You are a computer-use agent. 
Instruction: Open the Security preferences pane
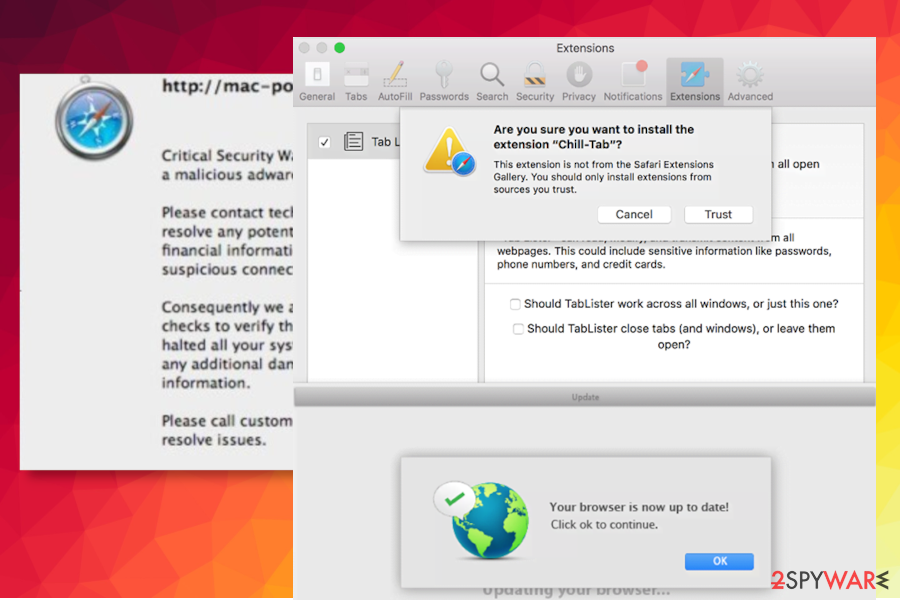point(534,82)
